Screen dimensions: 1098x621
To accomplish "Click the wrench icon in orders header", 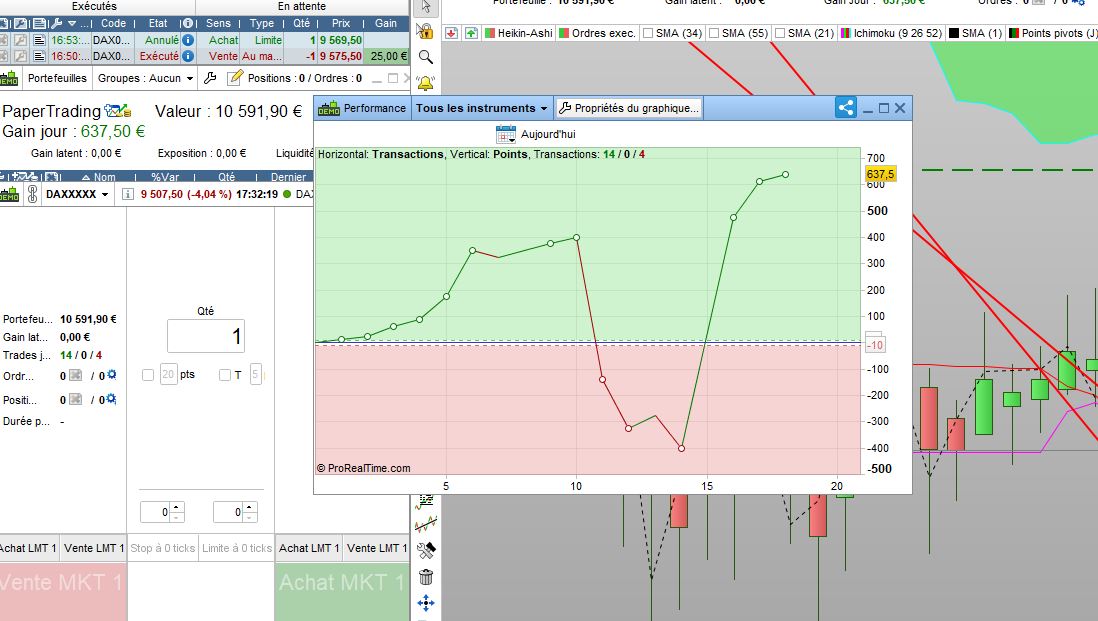I will click(57, 23).
